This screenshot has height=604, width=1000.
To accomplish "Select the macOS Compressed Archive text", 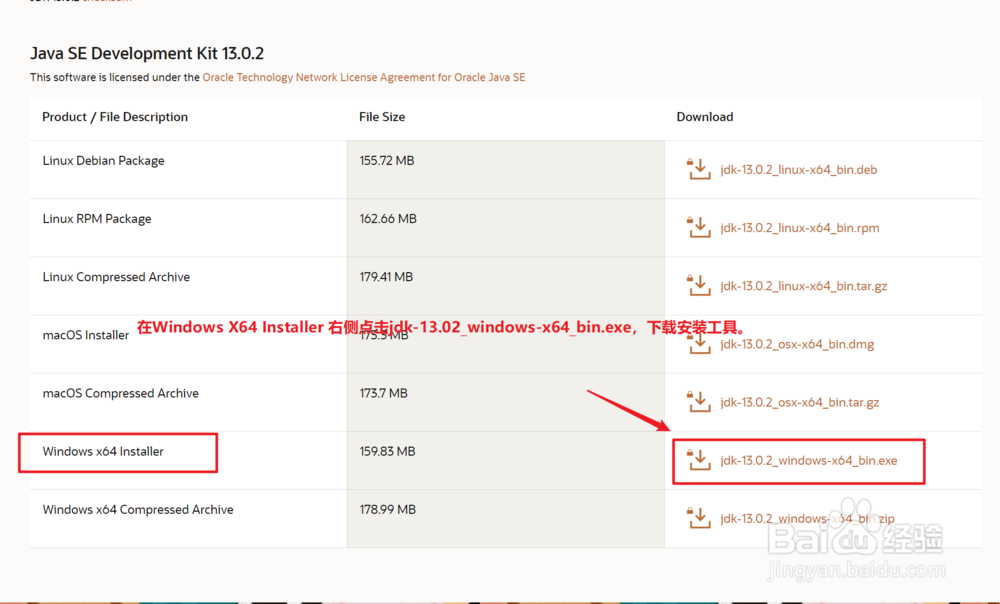I will click(x=121, y=393).
